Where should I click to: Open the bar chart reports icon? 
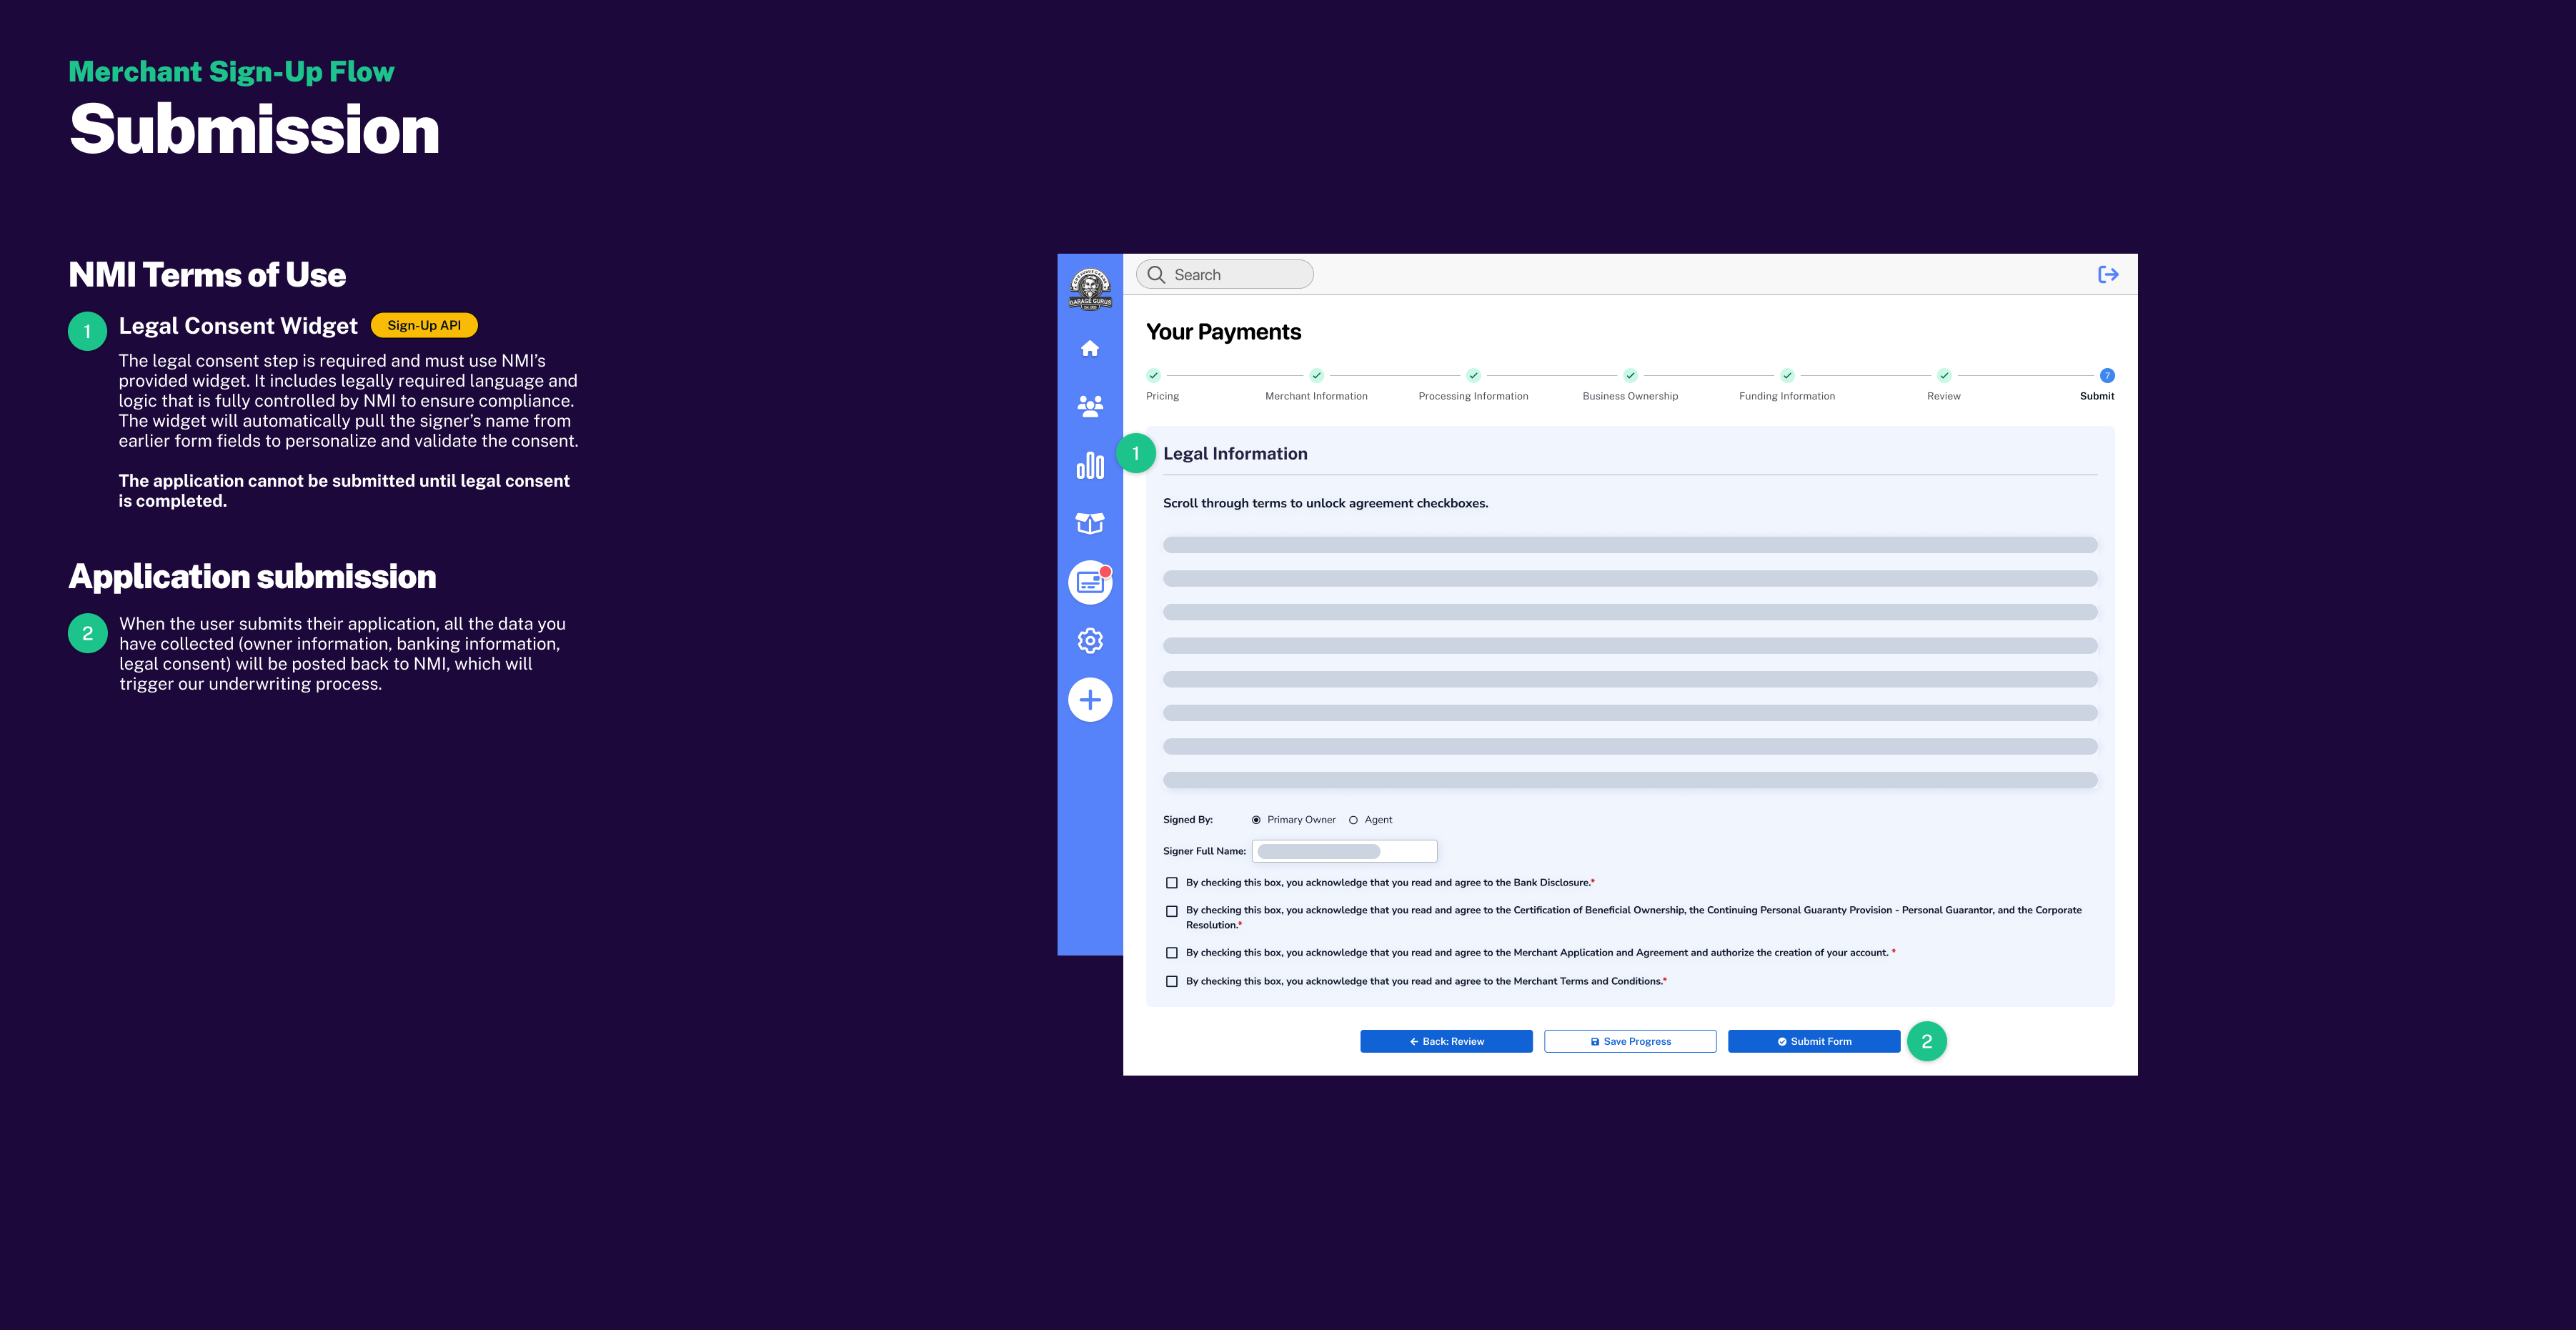click(x=1090, y=465)
